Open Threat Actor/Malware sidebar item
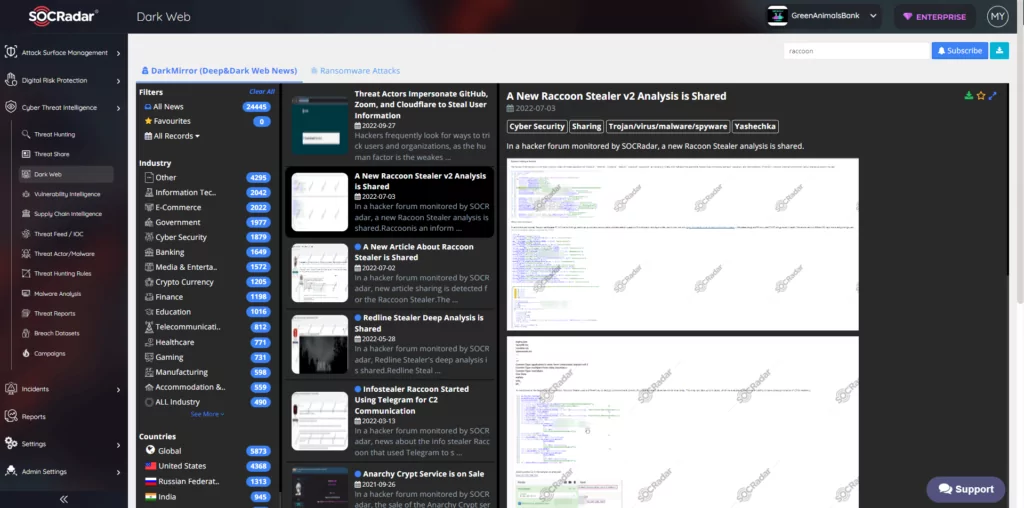The height and width of the screenshot is (508, 1024). 64,253
